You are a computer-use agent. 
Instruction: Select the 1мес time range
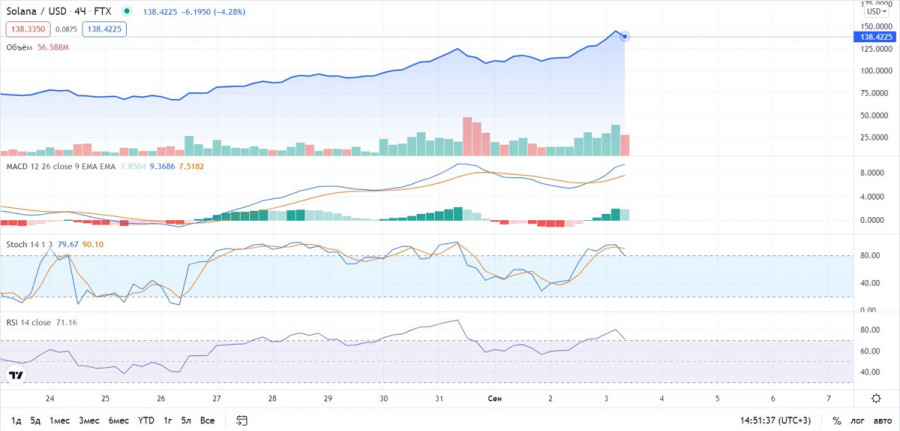(x=60, y=421)
